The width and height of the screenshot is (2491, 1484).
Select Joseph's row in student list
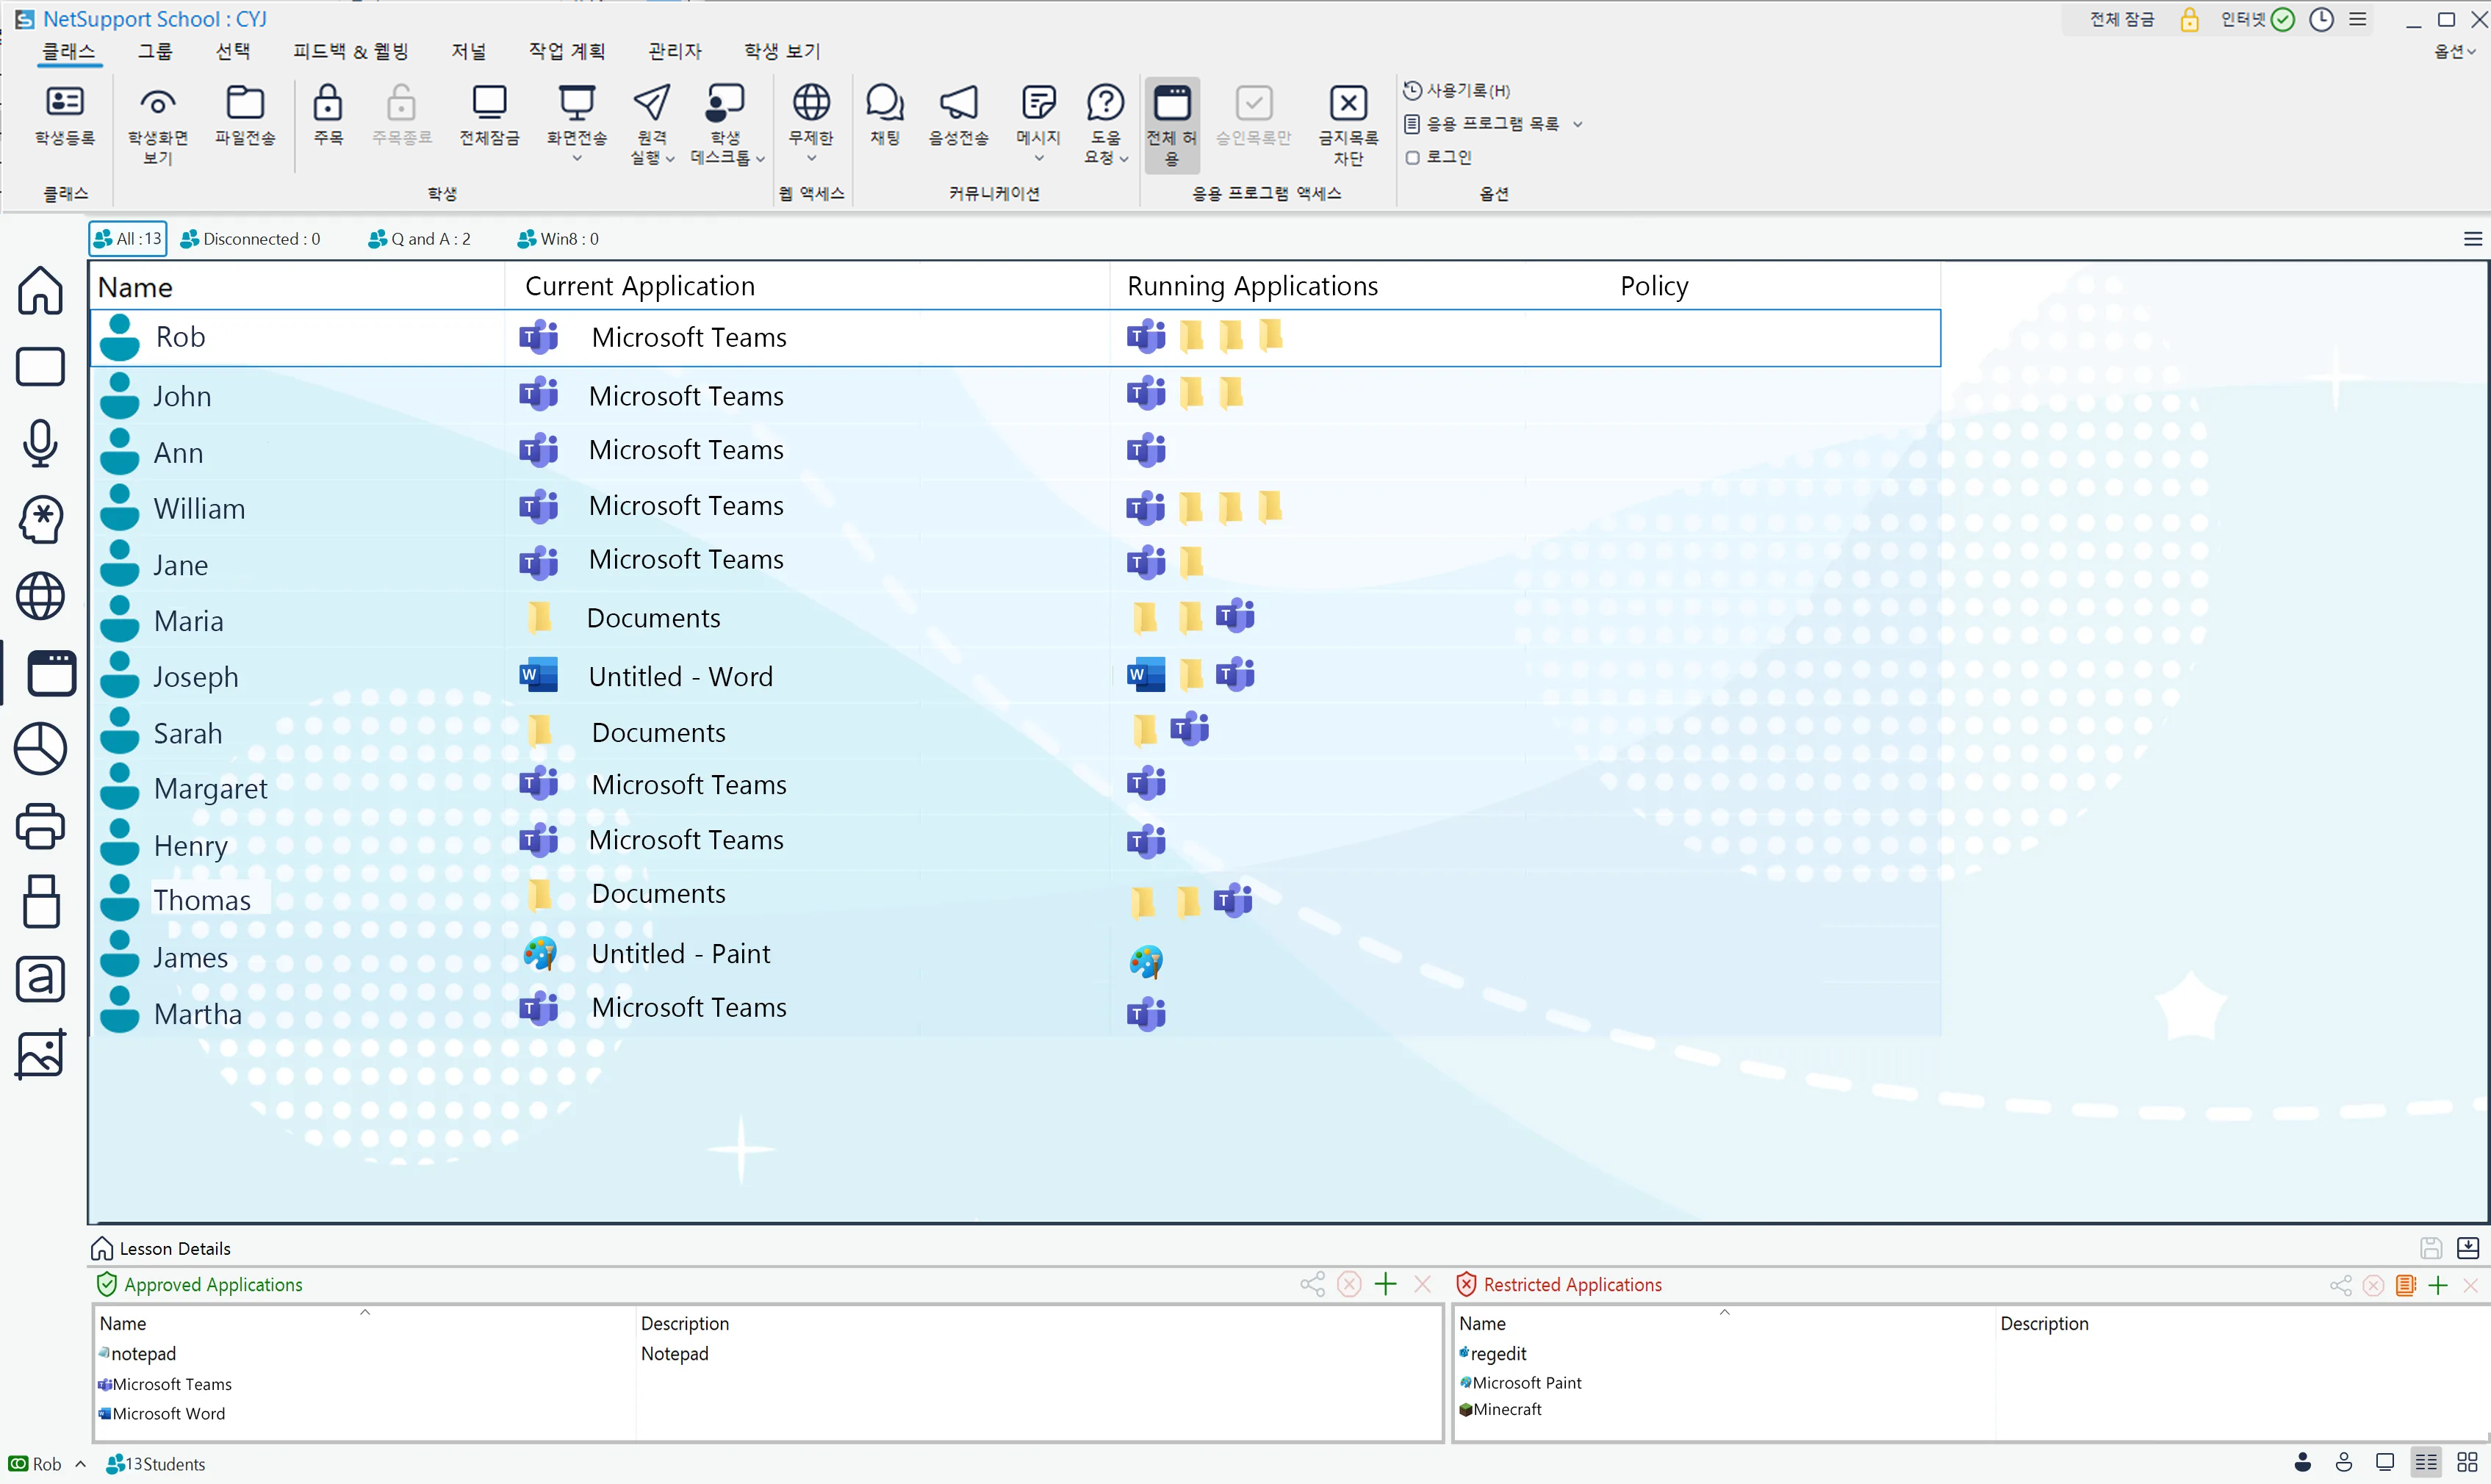click(x=195, y=677)
